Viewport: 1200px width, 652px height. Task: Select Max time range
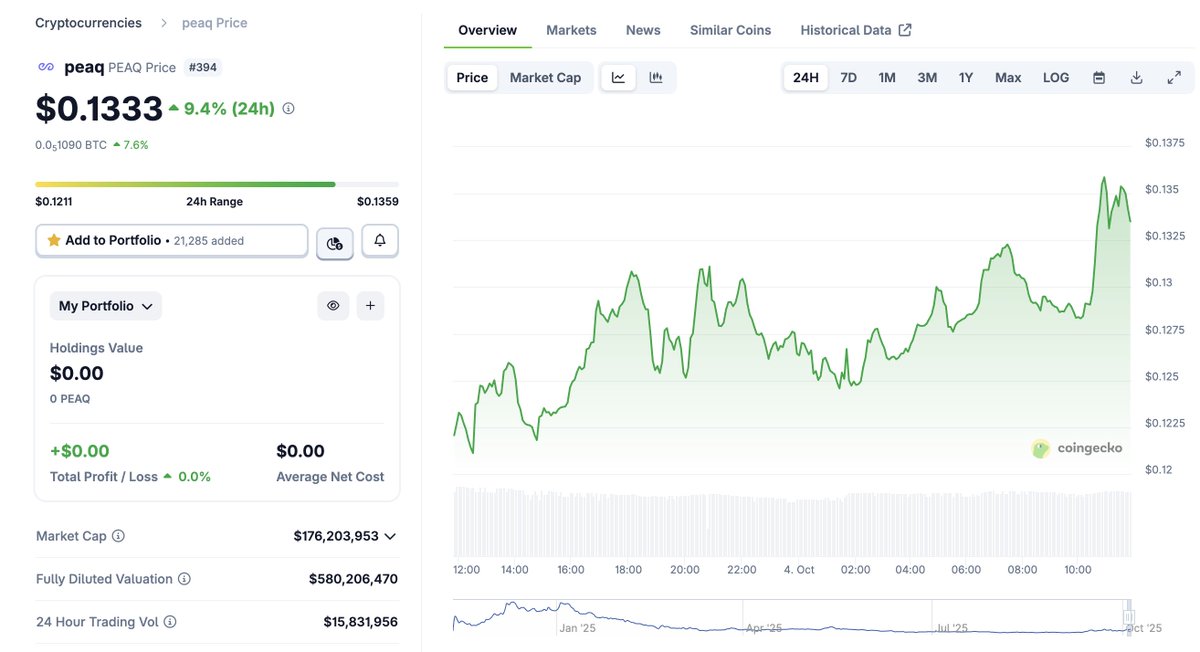1008,77
